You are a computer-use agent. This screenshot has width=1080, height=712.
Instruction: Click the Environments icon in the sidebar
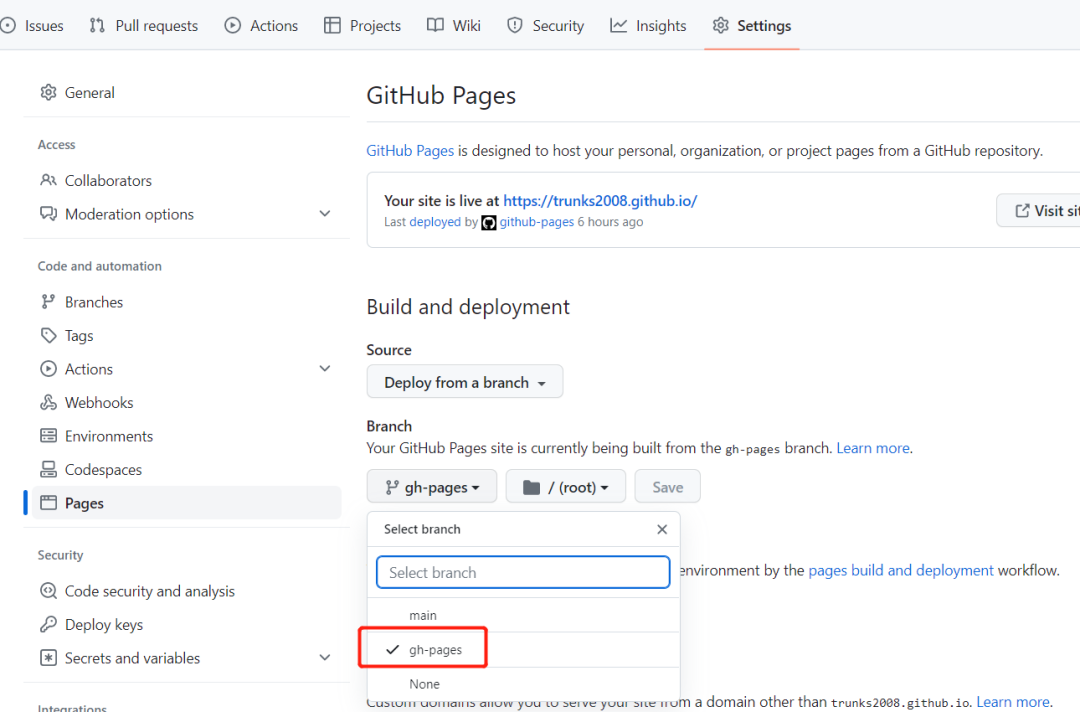pyautogui.click(x=48, y=435)
